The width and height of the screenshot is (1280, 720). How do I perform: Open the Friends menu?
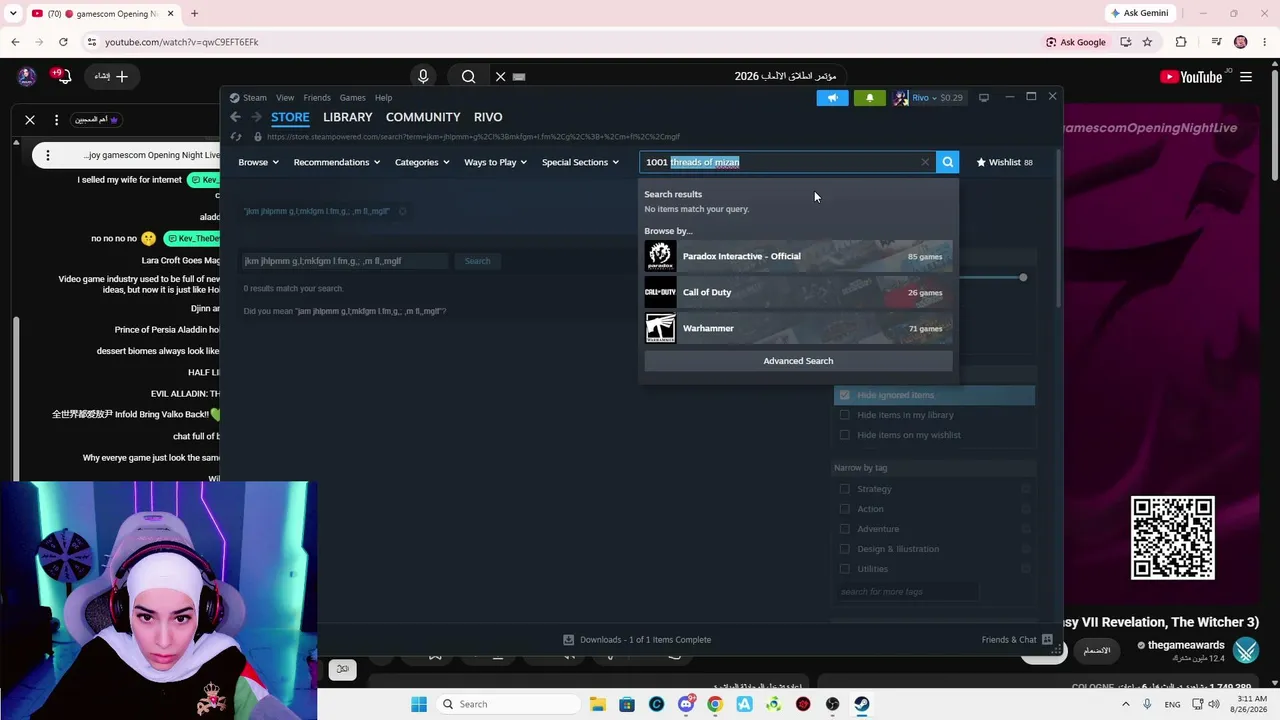click(317, 98)
